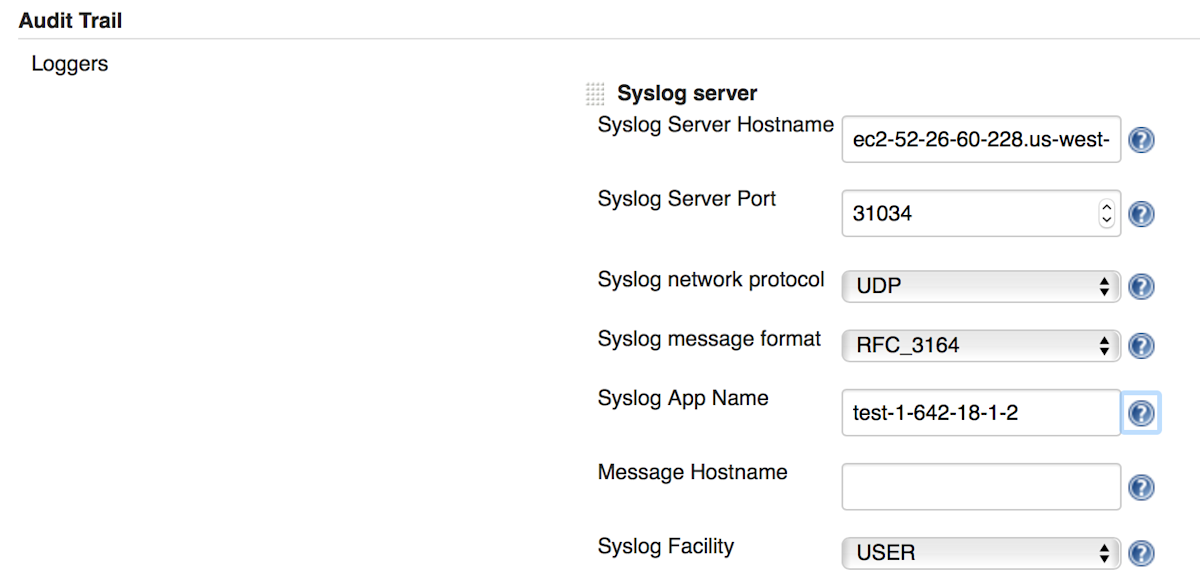Show help for Syslog message format
This screenshot has width=1200, height=588.
point(1141,346)
